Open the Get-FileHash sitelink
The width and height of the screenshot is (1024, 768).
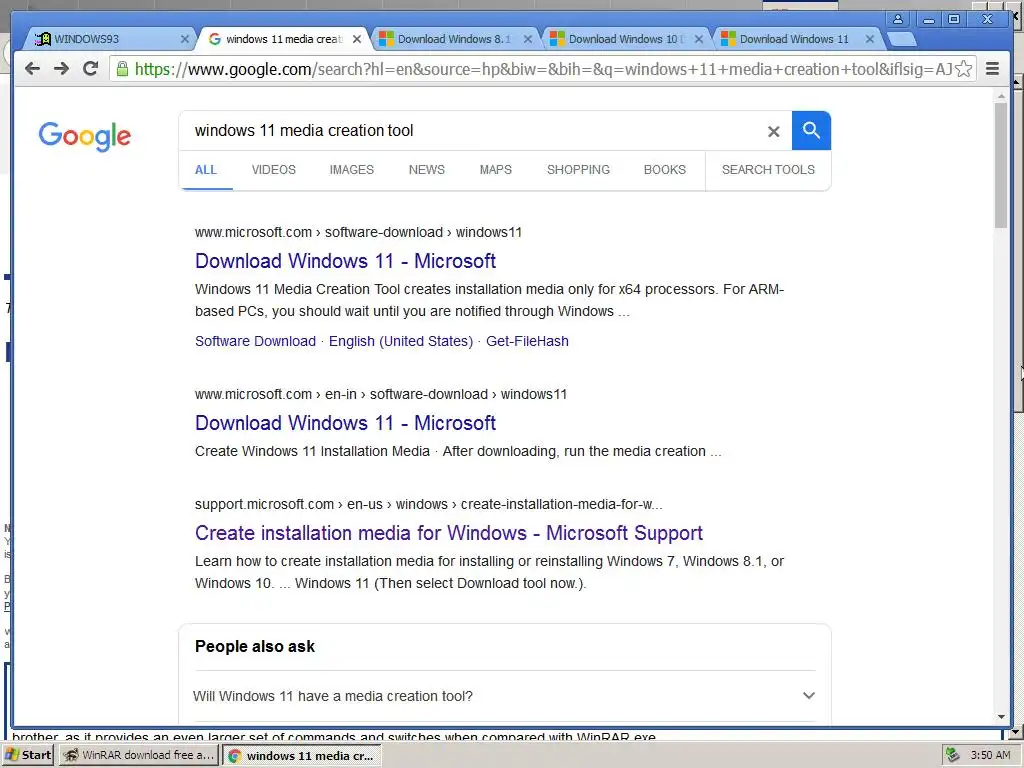point(527,342)
